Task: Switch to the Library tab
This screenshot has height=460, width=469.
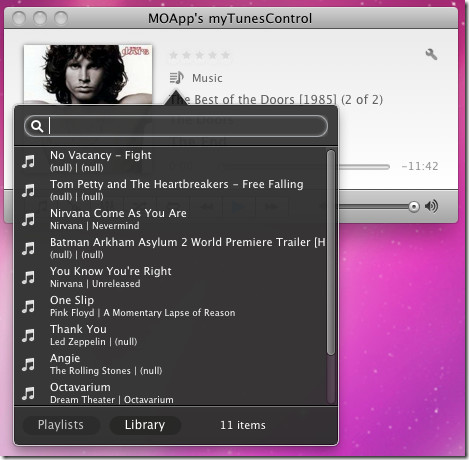Action: point(145,425)
